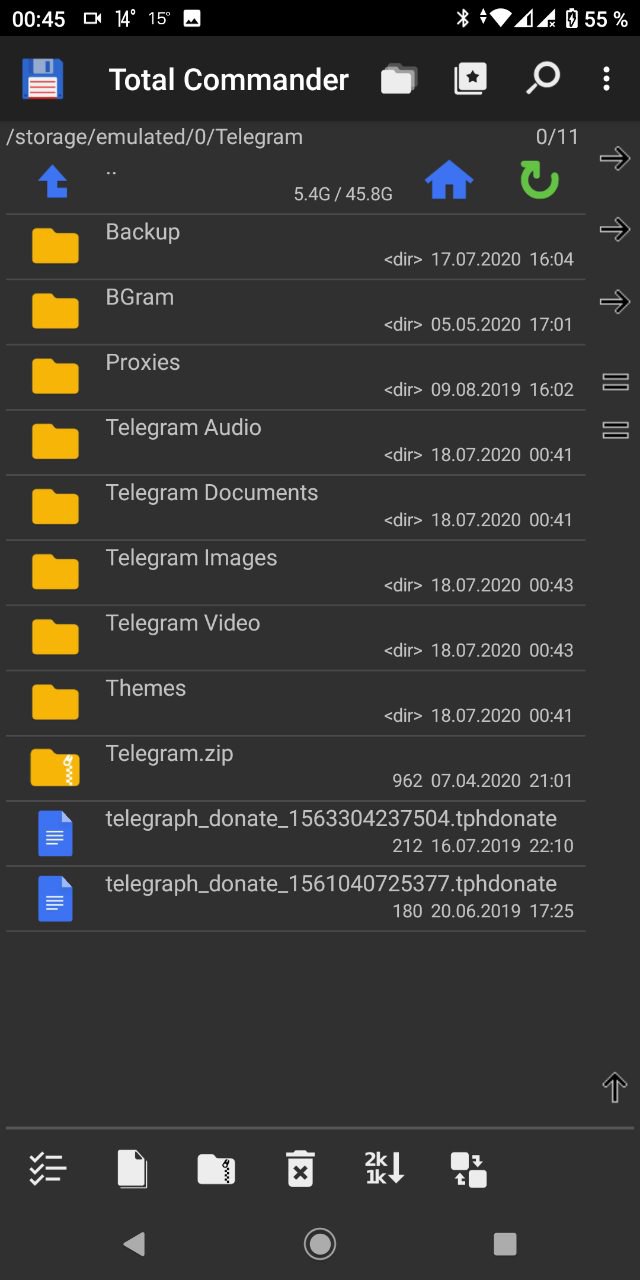Tap the button bar customize icon

pos(468,1169)
